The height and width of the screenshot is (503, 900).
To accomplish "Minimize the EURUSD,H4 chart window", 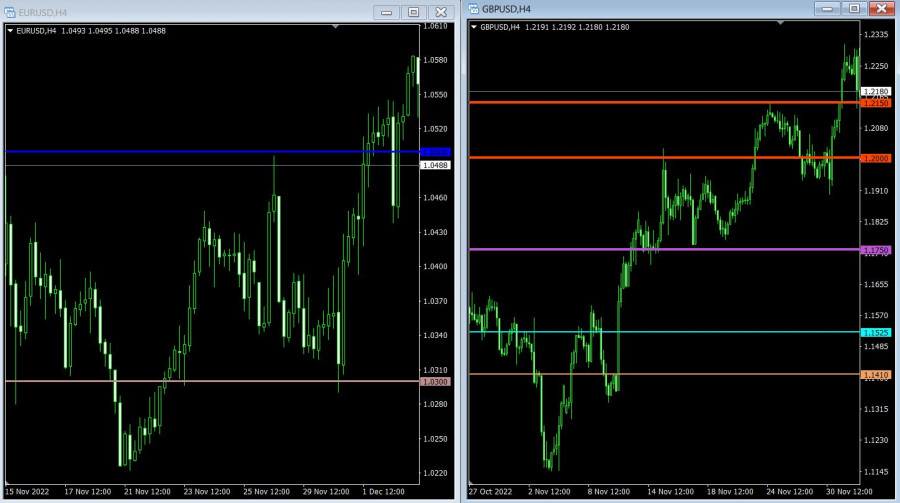I will click(386, 12).
